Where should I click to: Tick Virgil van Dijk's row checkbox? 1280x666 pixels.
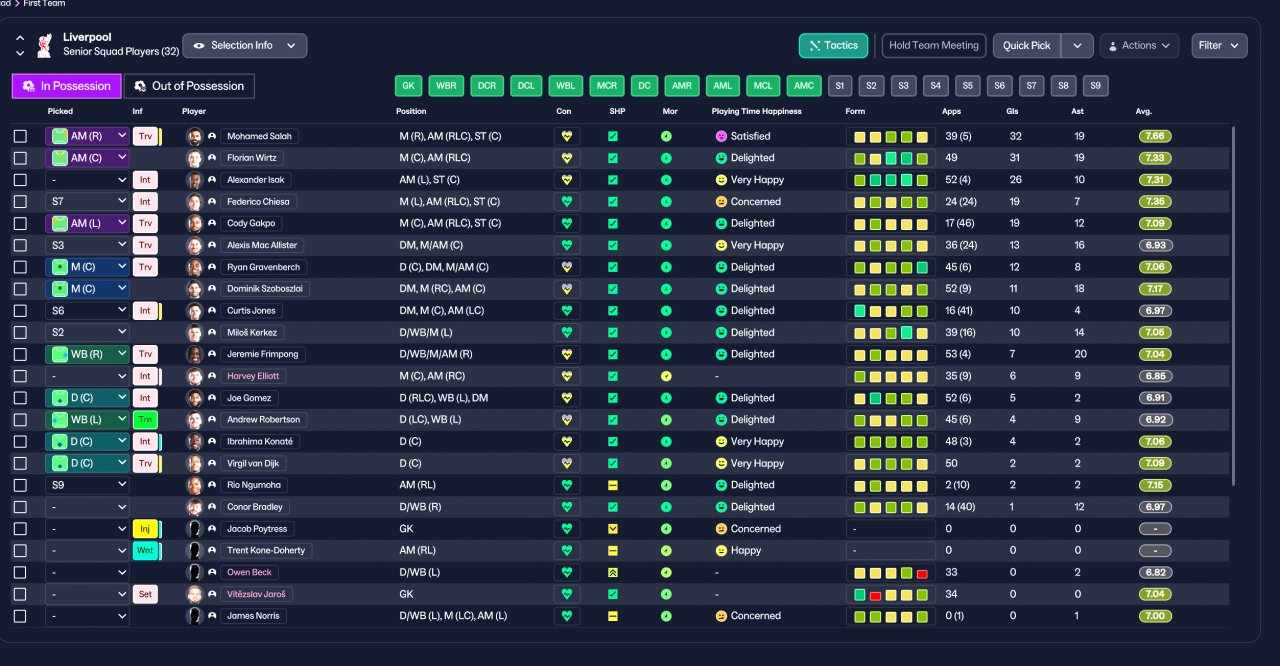[x=20, y=463]
